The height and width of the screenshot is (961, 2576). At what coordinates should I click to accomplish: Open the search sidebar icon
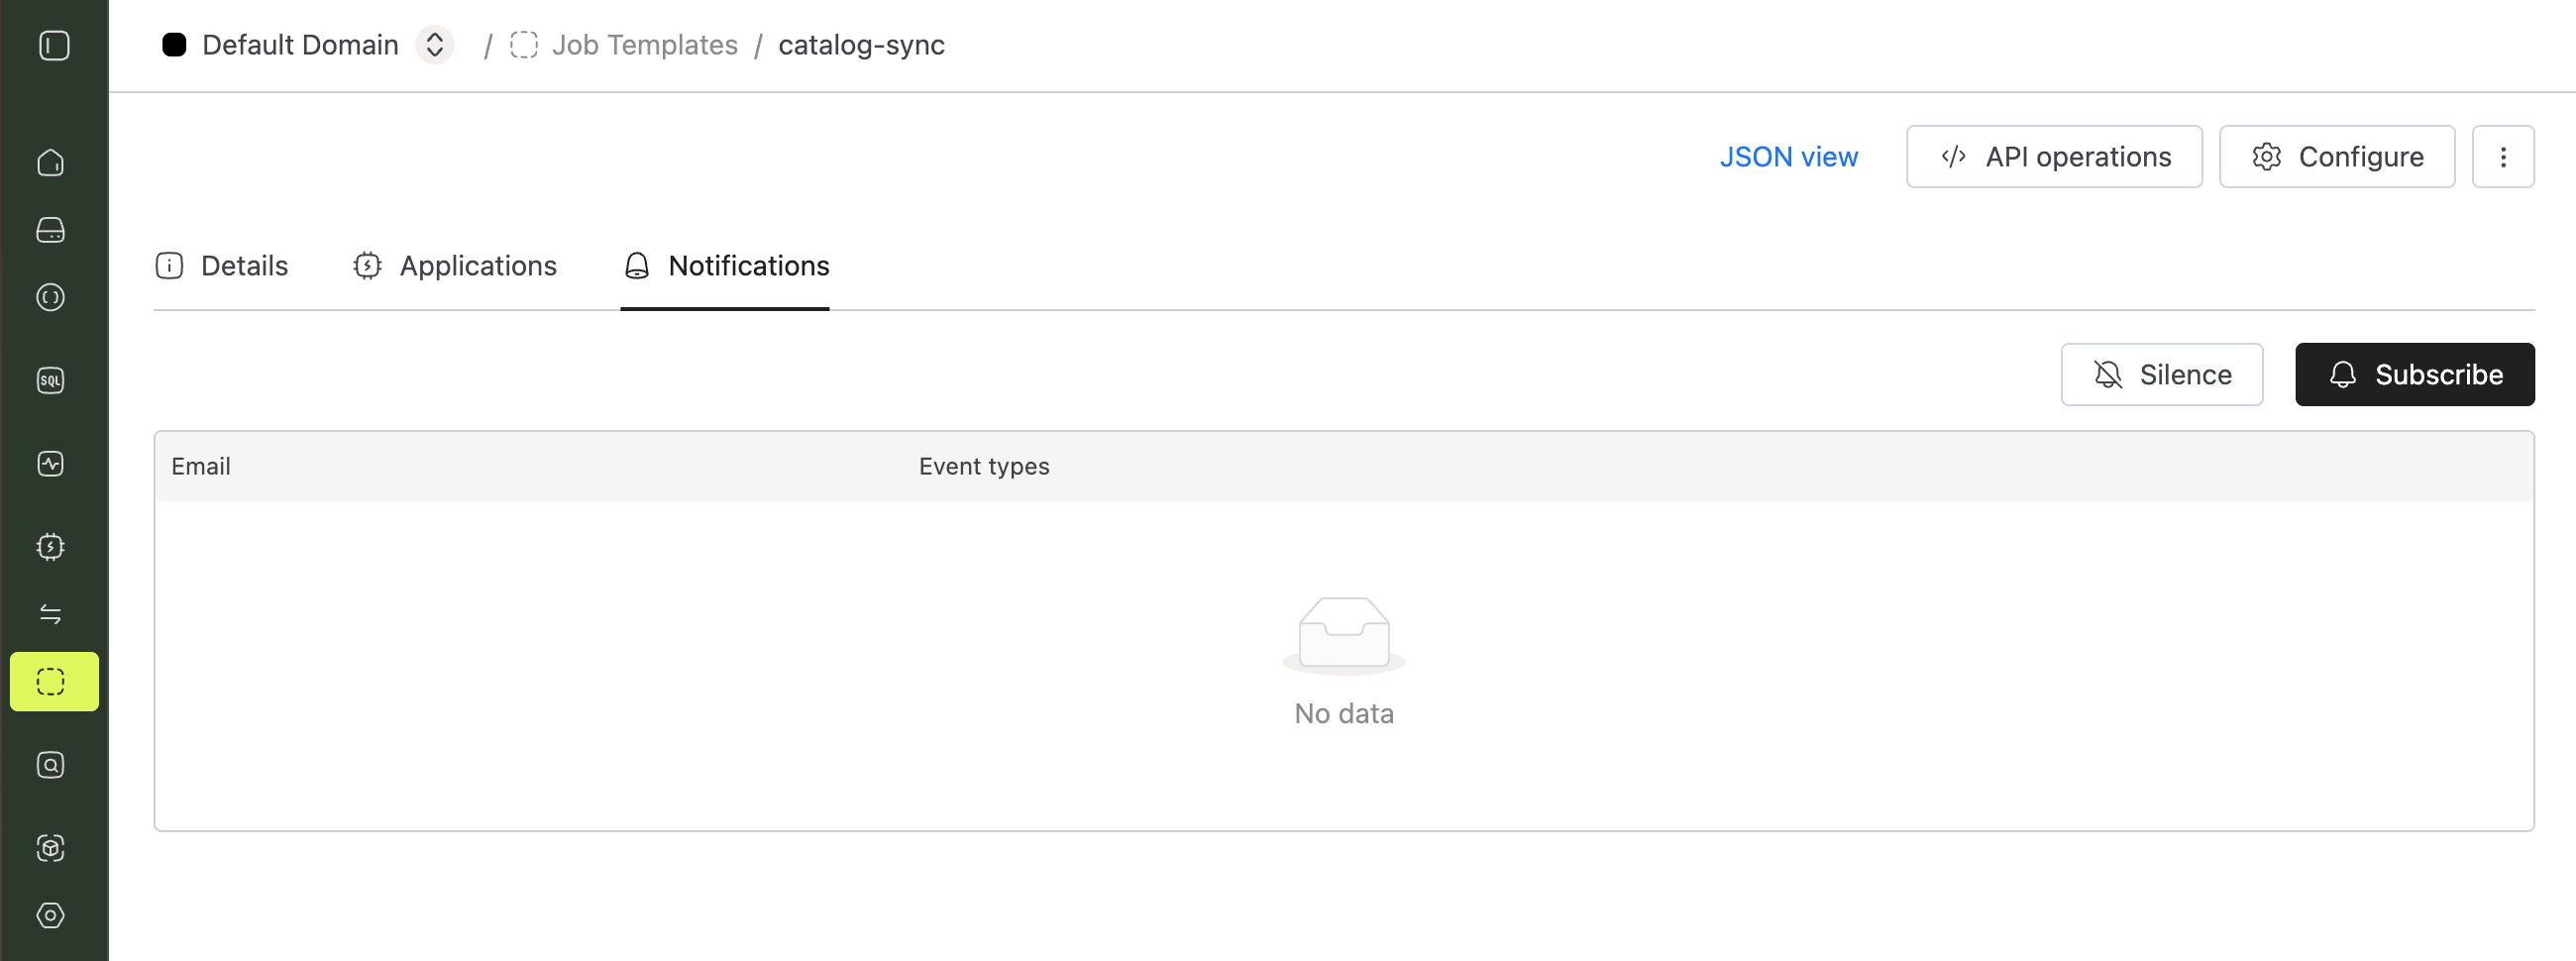pyautogui.click(x=51, y=765)
